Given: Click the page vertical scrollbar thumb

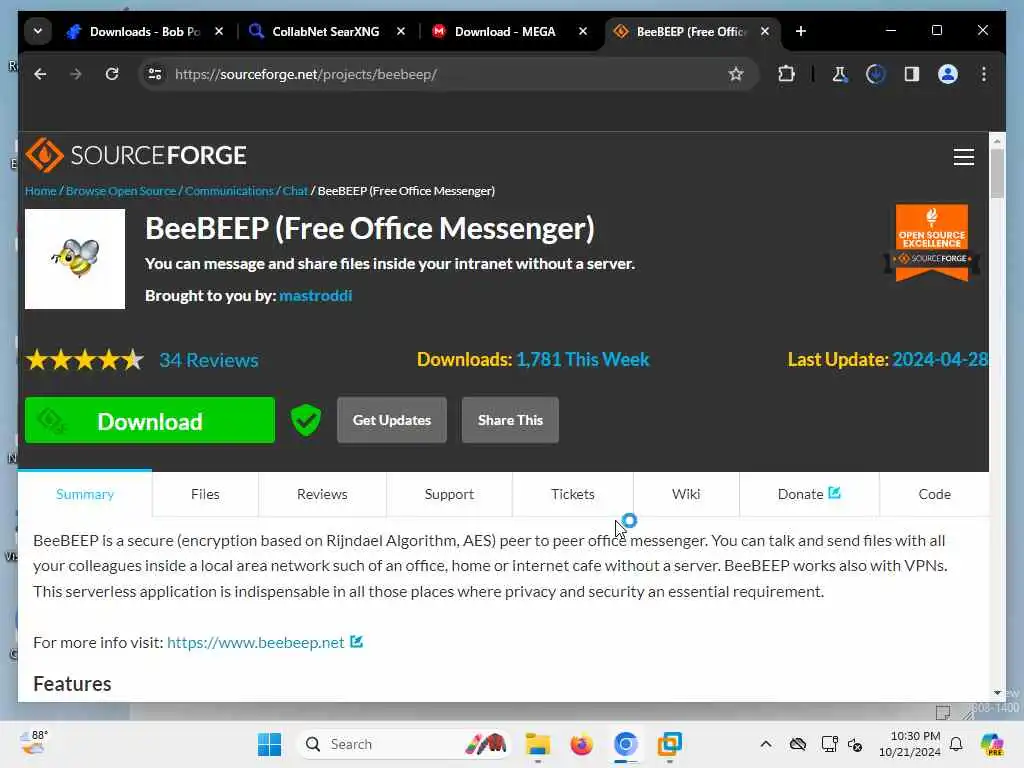Looking at the screenshot, I should pyautogui.click(x=997, y=173).
